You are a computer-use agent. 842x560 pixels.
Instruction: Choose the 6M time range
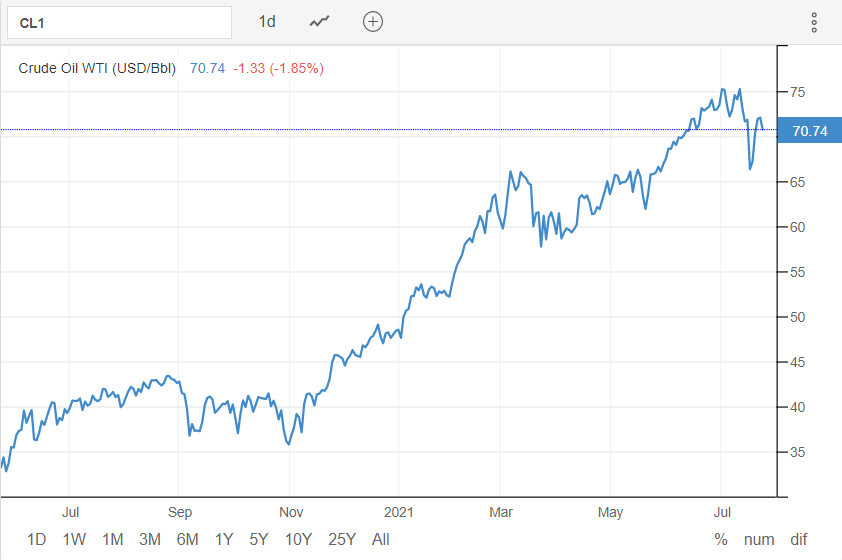(187, 540)
